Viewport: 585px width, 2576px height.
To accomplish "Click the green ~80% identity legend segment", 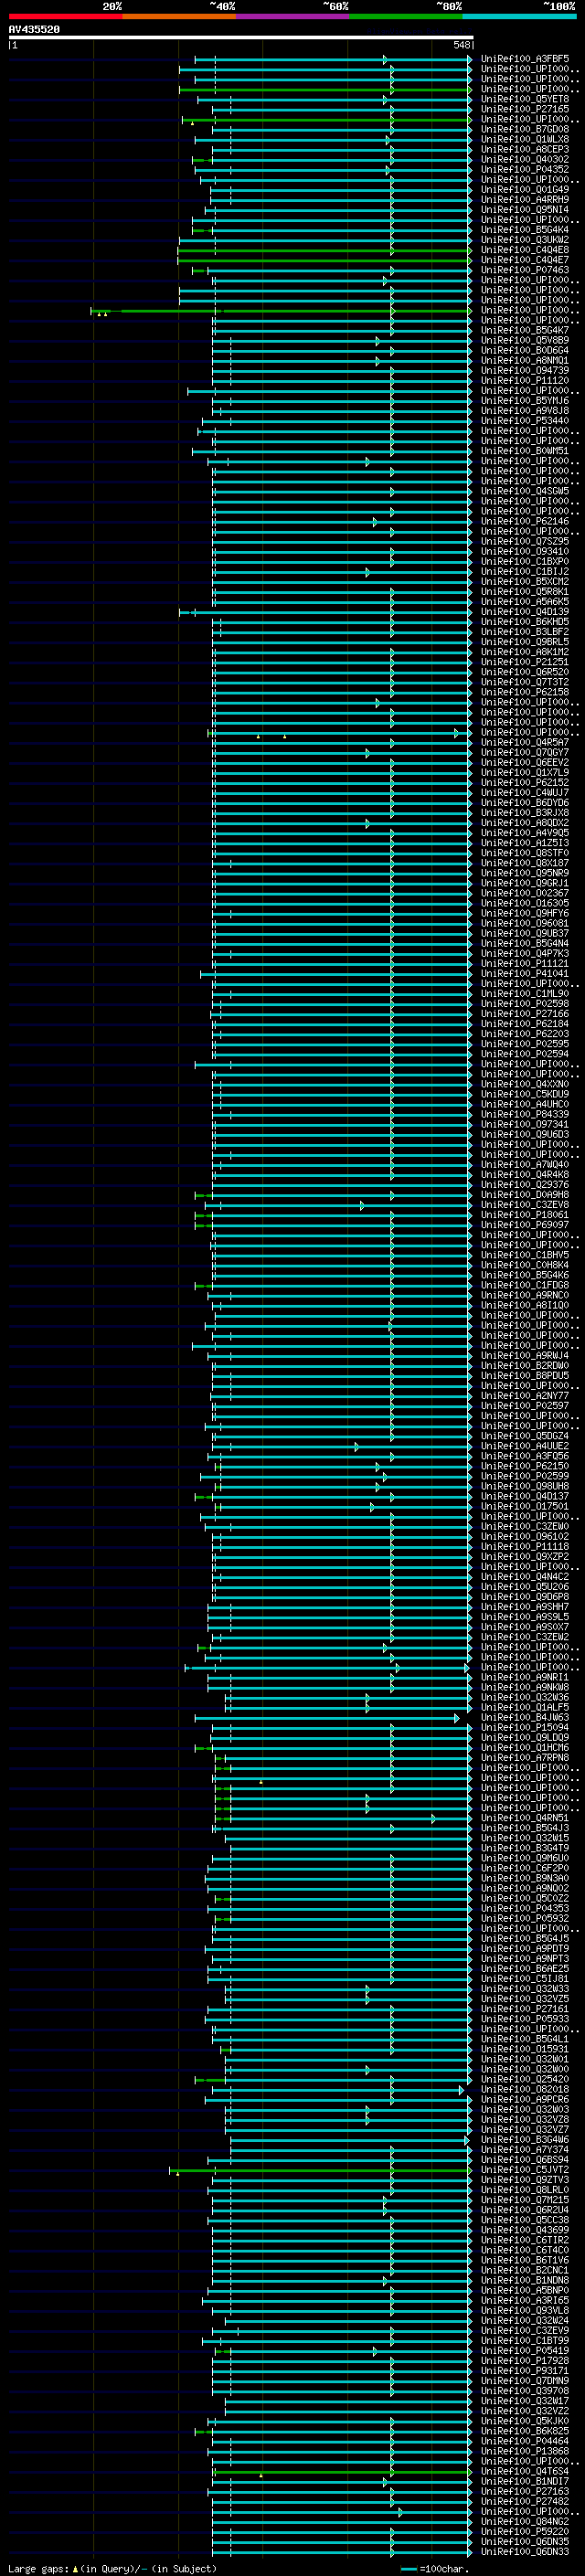I will 406,17.
